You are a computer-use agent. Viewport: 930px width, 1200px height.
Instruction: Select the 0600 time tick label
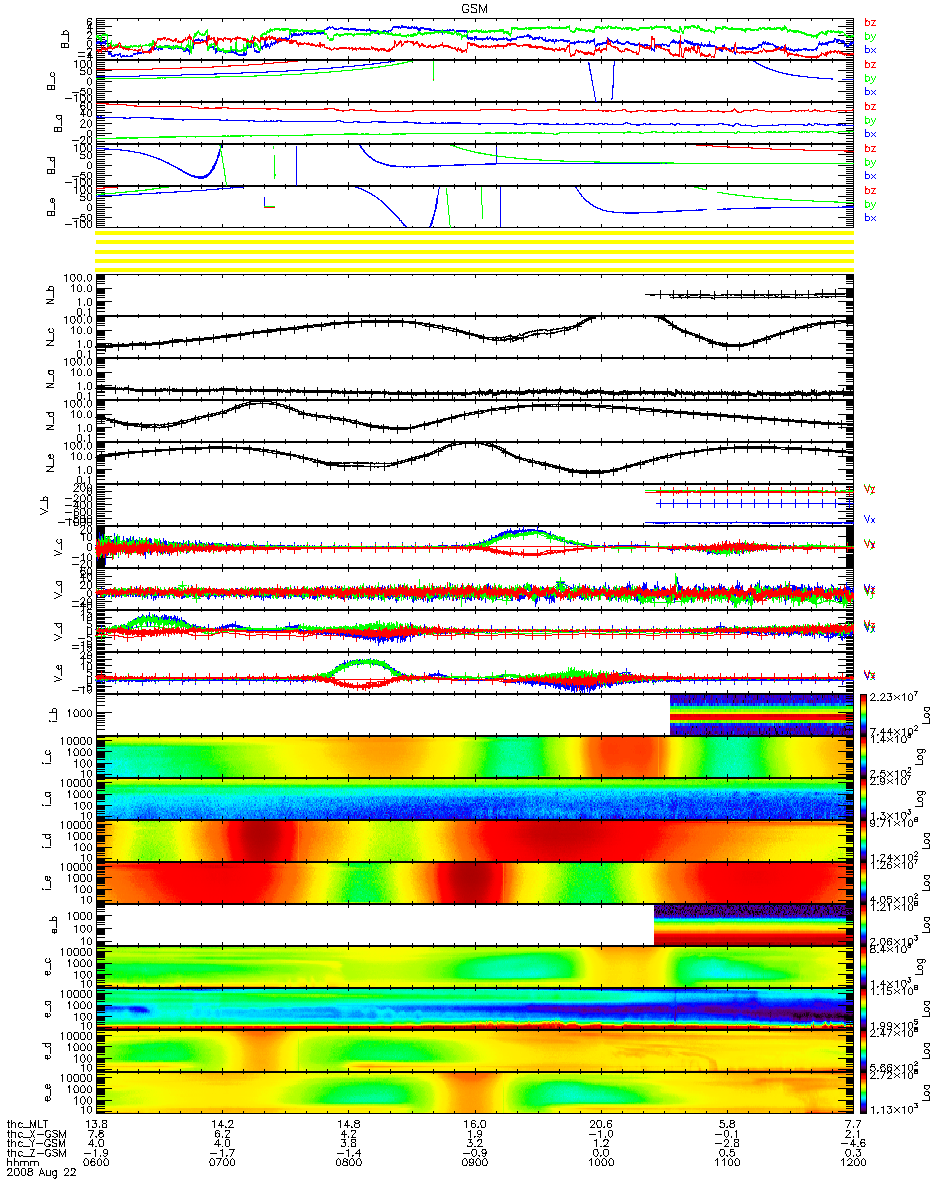click(95, 1162)
